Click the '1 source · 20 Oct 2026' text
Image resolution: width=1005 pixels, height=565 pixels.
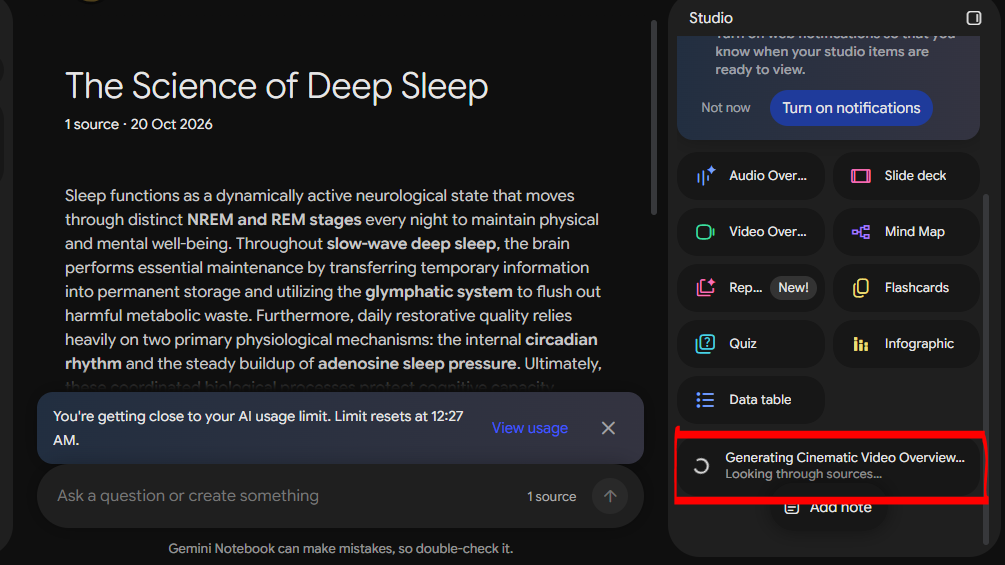(138, 124)
